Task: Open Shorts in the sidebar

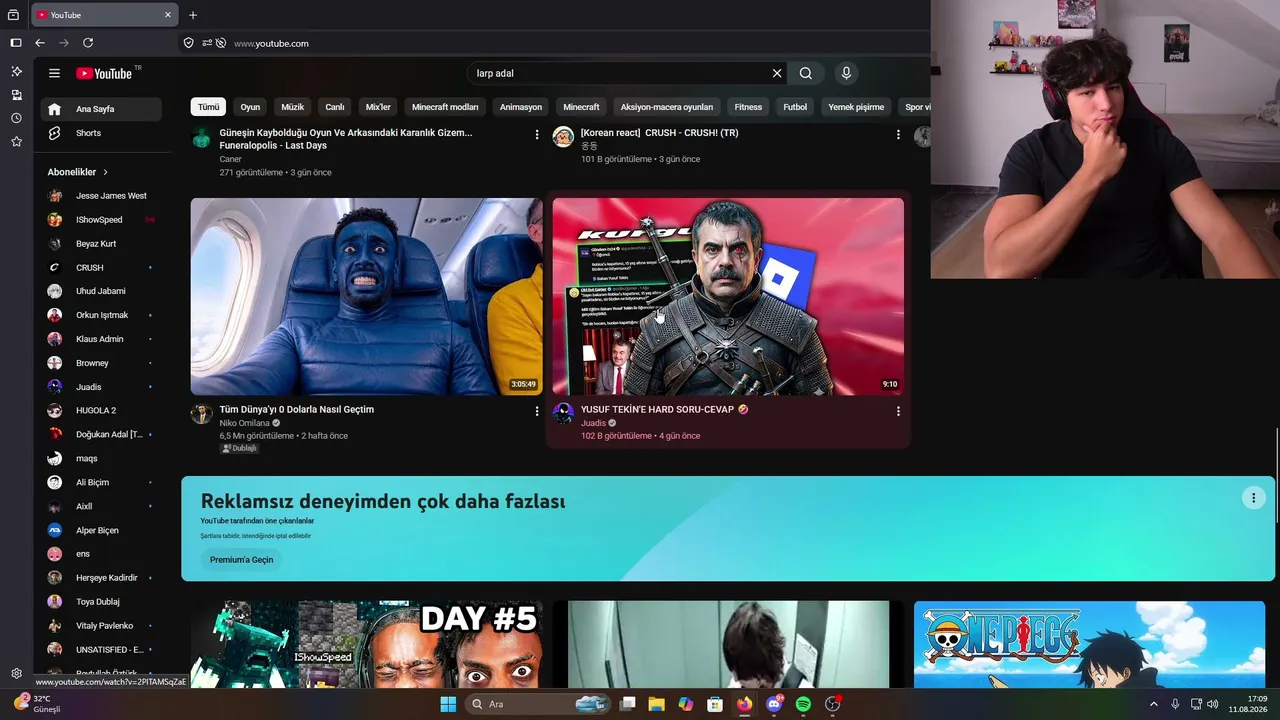Action: (101, 133)
